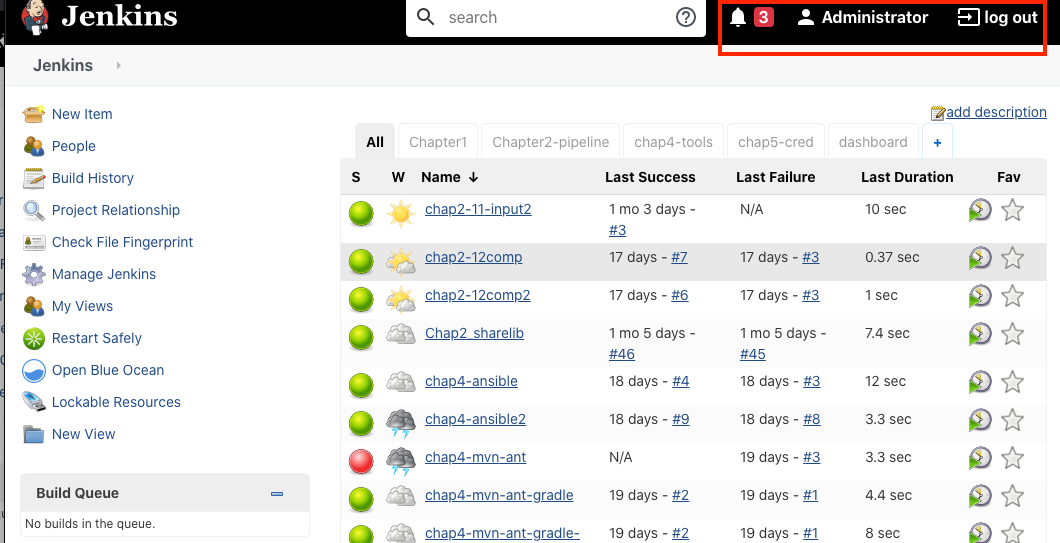1060x543 pixels.
Task: Switch to the Chapter2-pipeline tab
Action: click(x=550, y=142)
